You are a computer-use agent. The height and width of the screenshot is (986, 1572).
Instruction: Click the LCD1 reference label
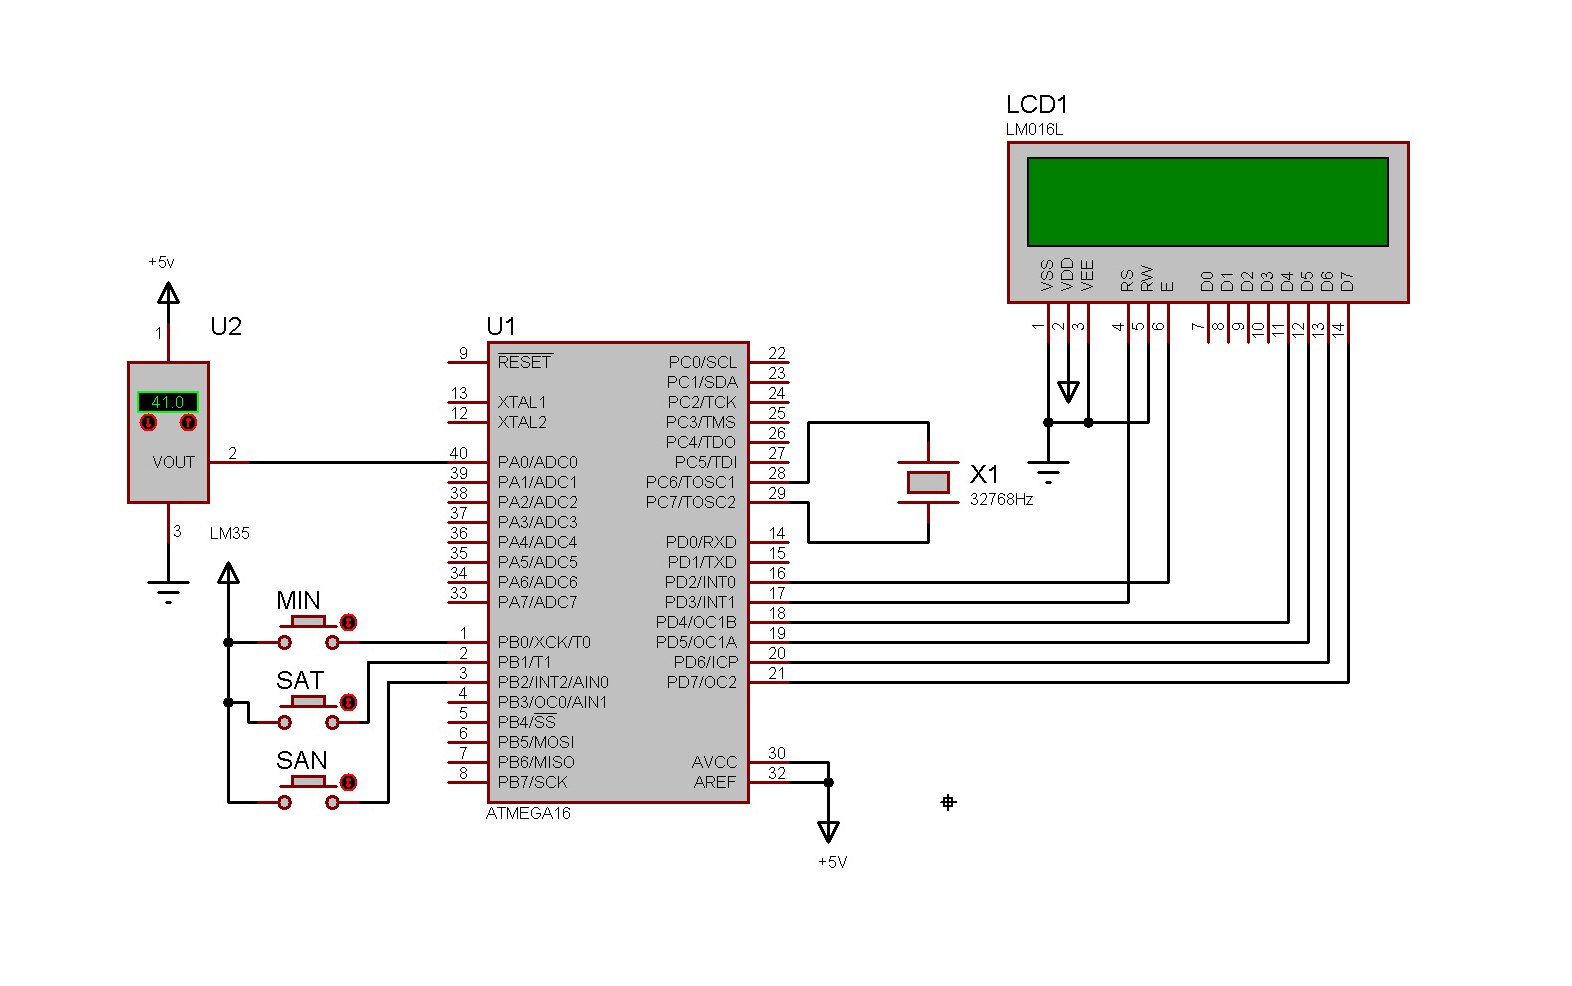point(1037,104)
